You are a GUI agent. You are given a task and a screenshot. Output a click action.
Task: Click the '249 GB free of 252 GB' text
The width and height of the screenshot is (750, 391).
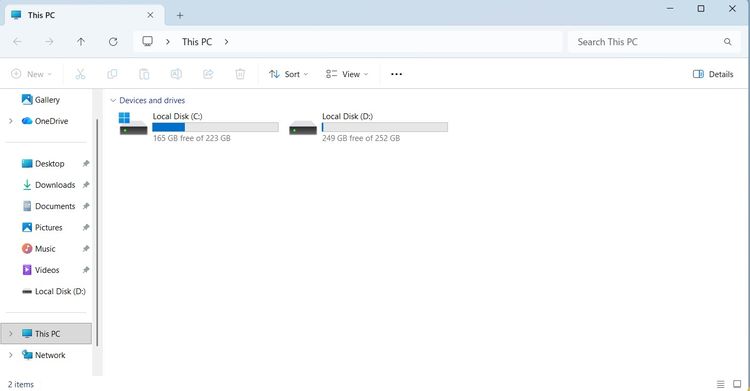pyautogui.click(x=361, y=138)
